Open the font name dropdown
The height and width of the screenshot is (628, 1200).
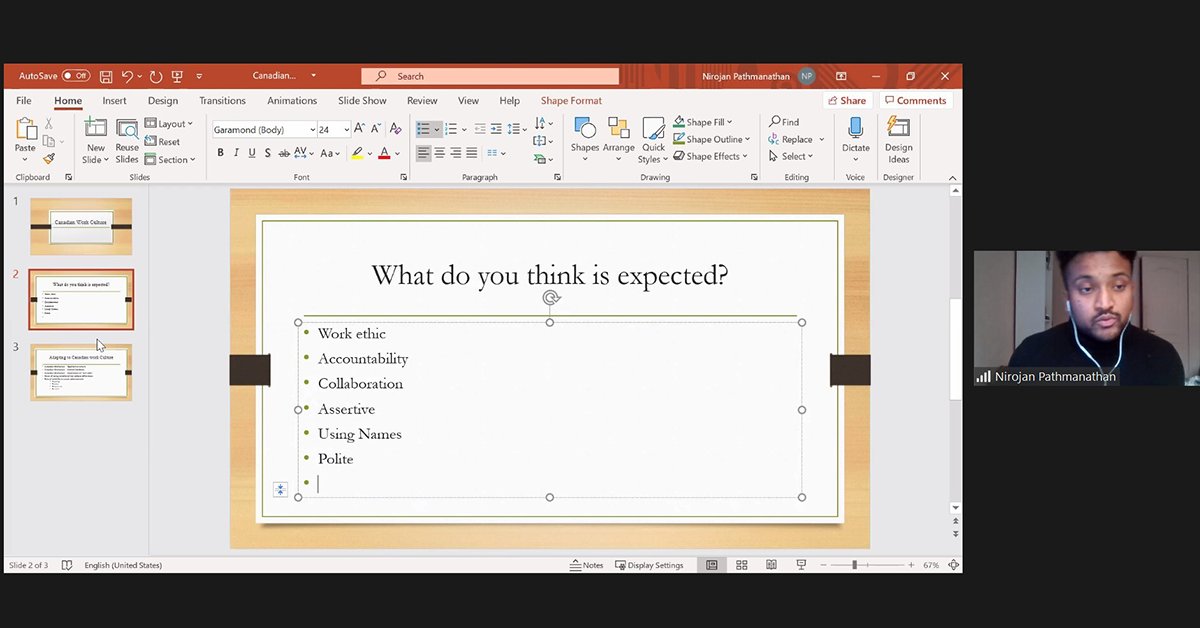311,129
